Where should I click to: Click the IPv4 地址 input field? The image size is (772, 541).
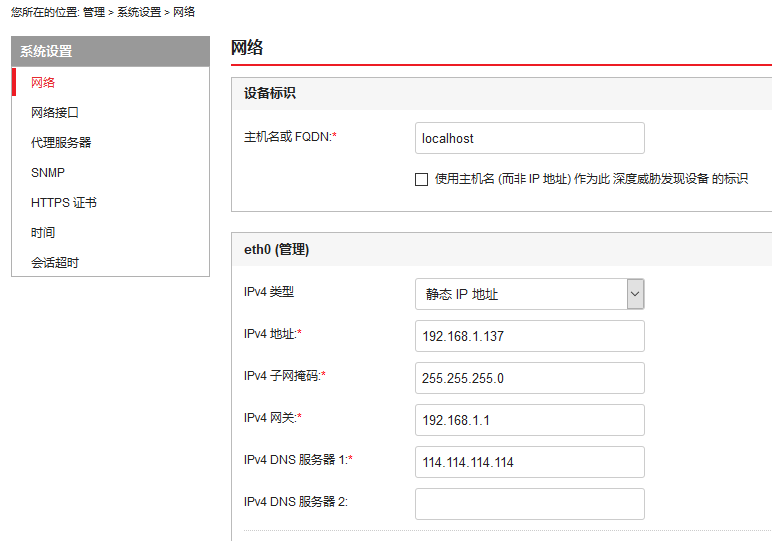pos(529,336)
